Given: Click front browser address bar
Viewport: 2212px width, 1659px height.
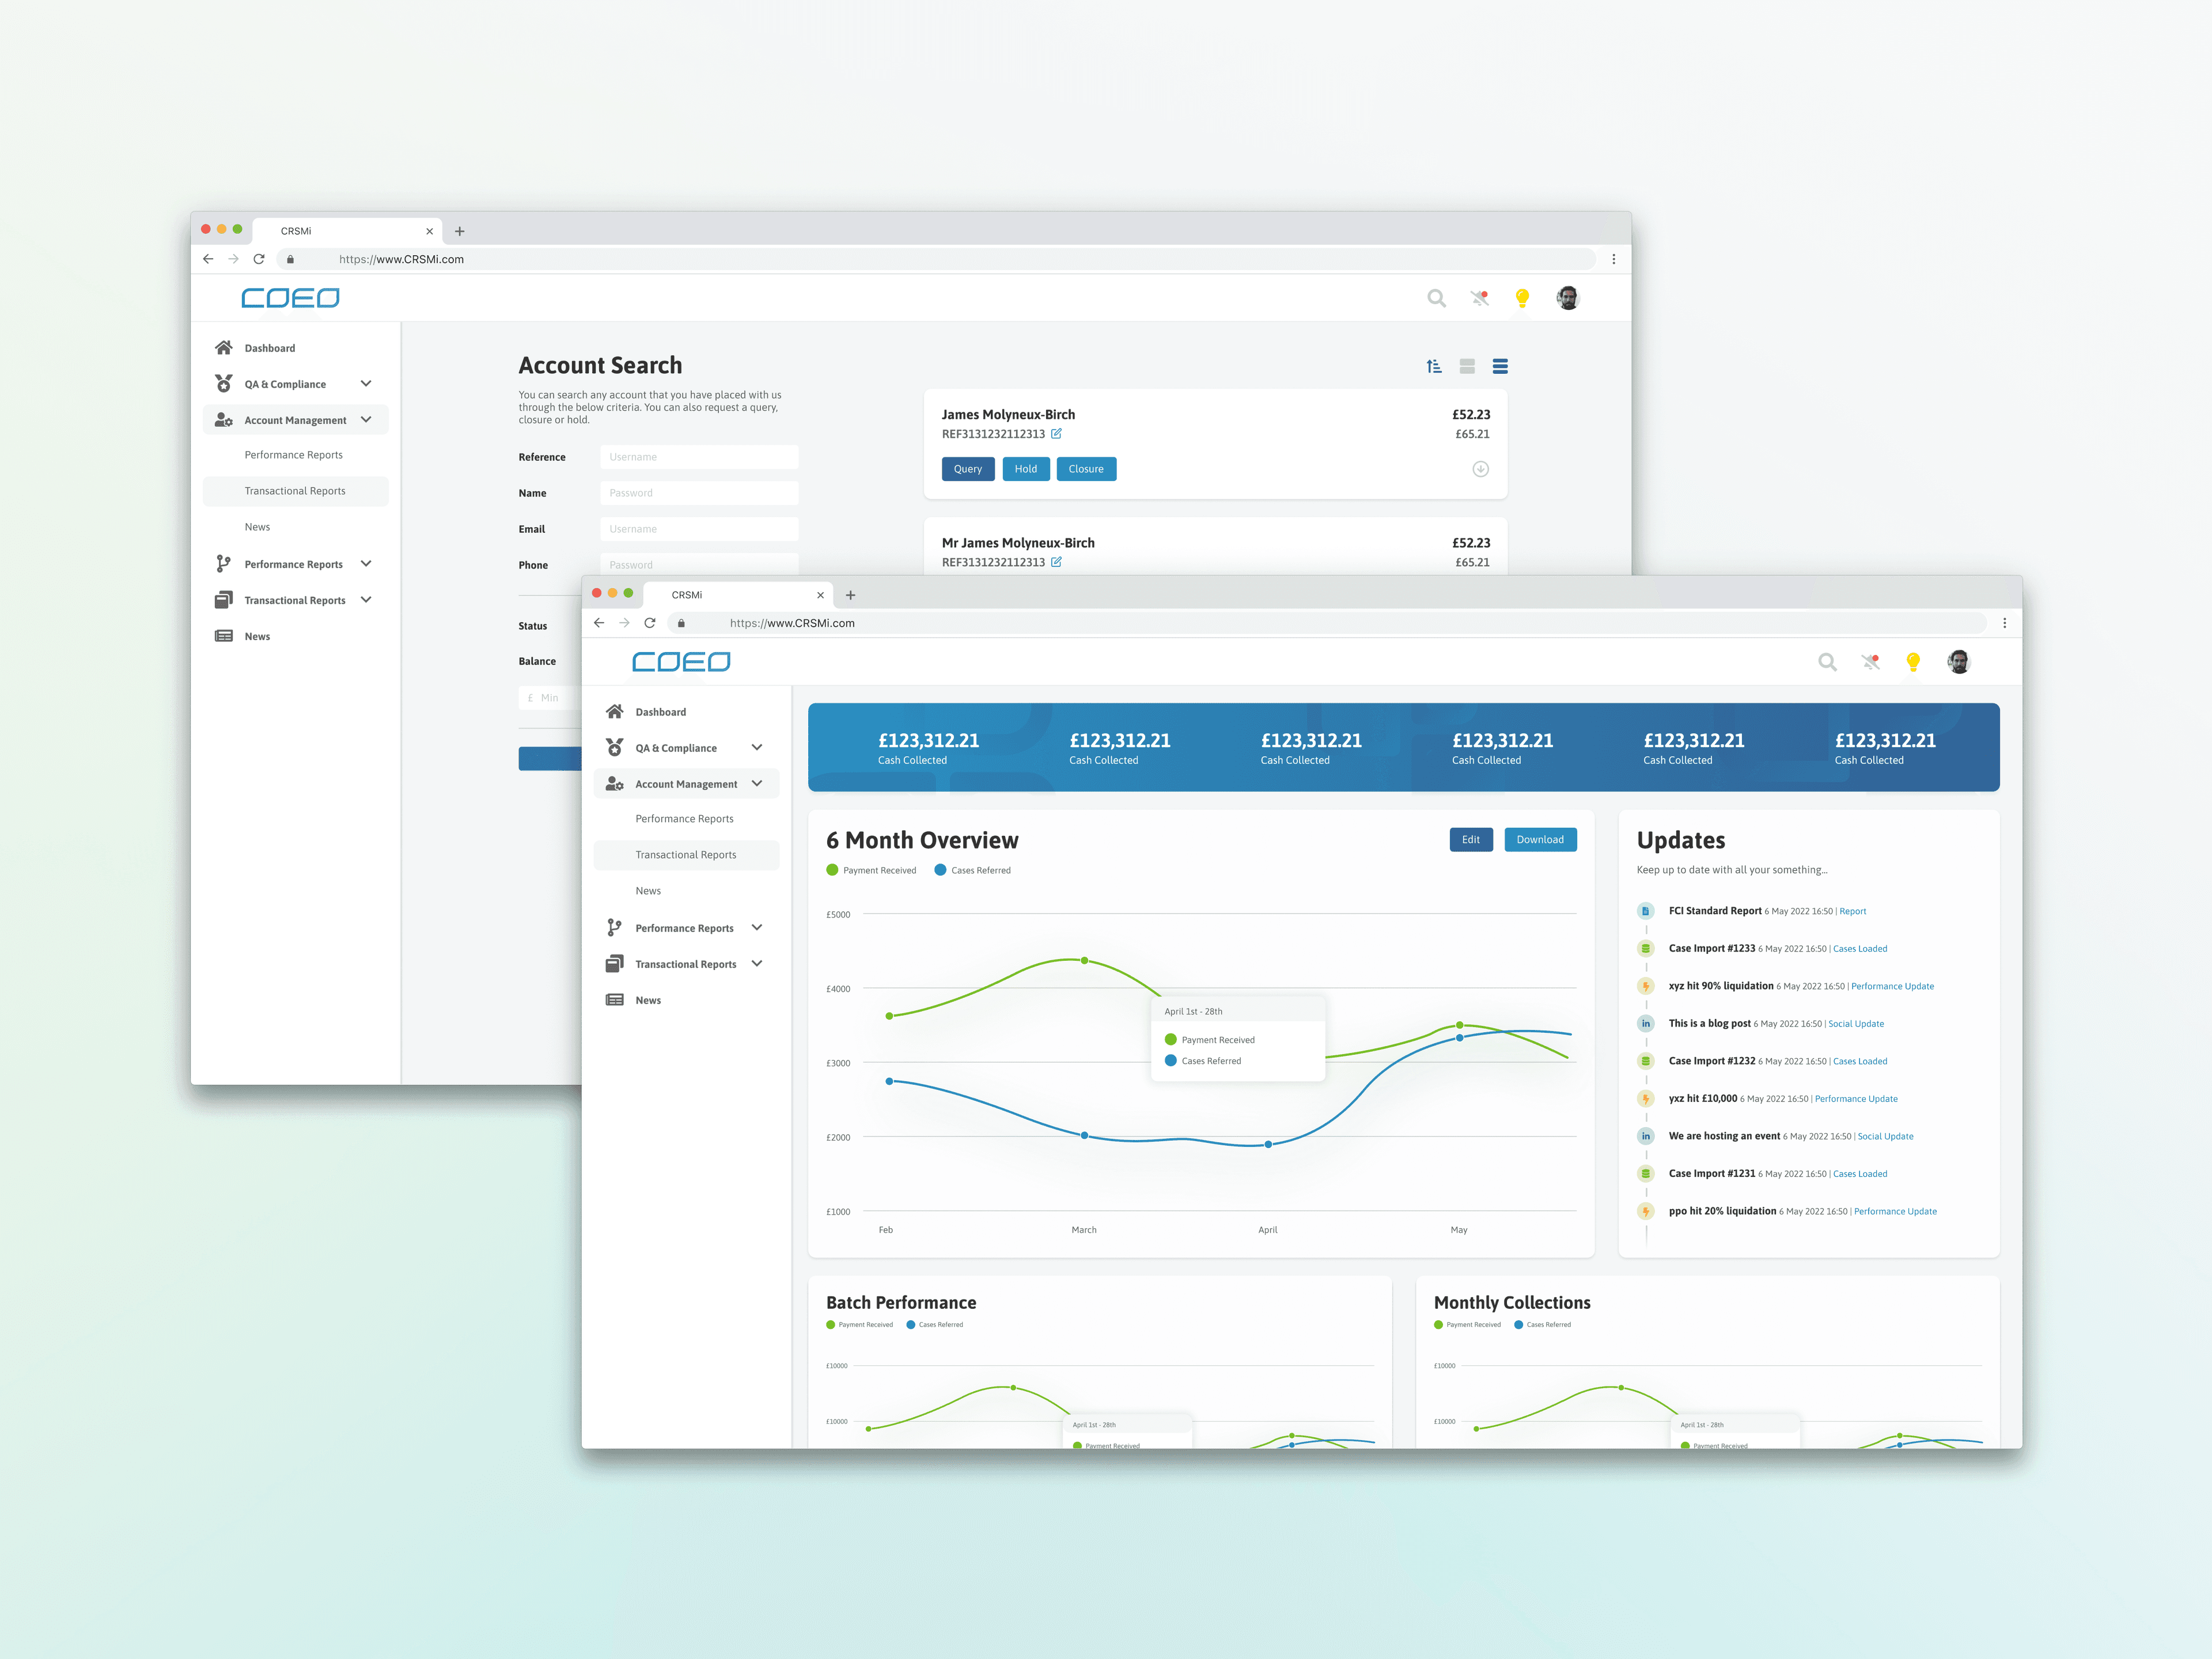Looking at the screenshot, I should point(1326,623).
